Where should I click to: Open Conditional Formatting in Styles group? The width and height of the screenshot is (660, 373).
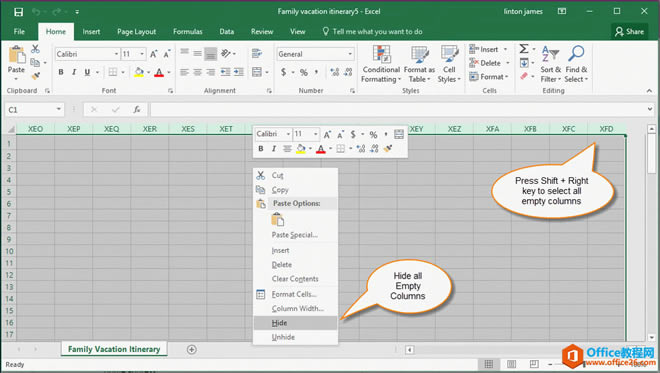(381, 64)
